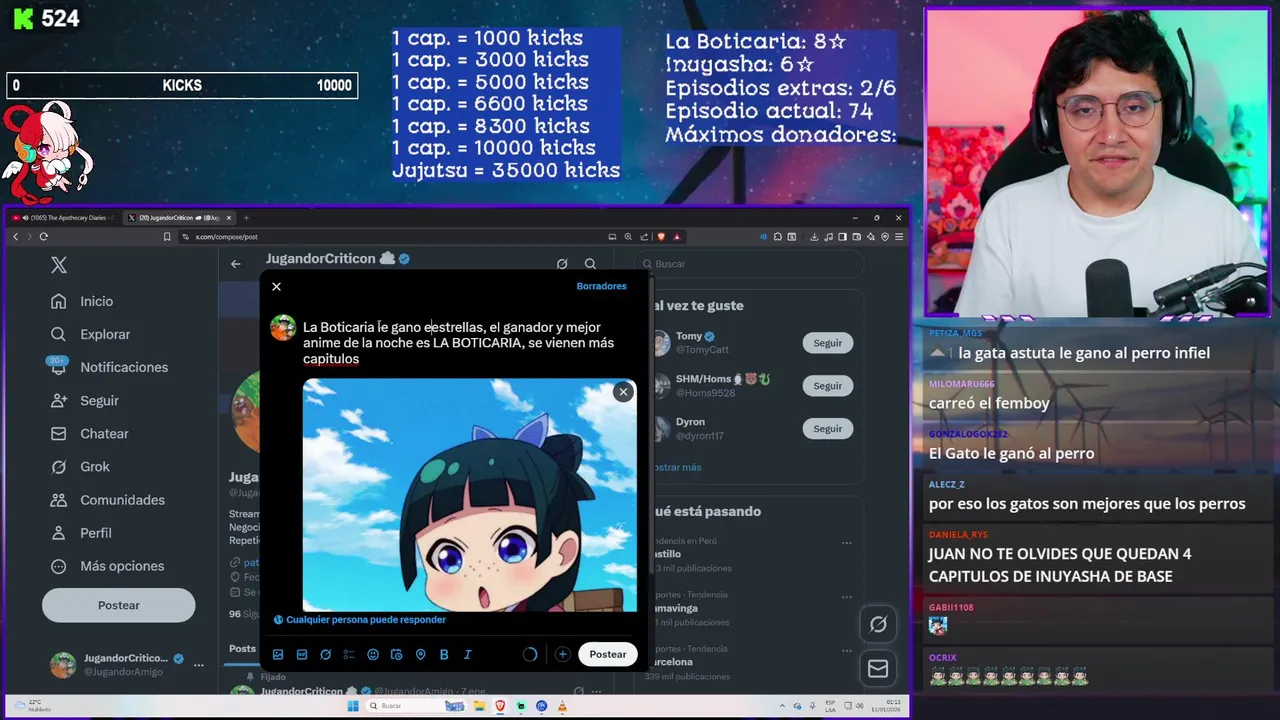Click the sidebar Postear button
The width and height of the screenshot is (1280, 720).
point(118,605)
